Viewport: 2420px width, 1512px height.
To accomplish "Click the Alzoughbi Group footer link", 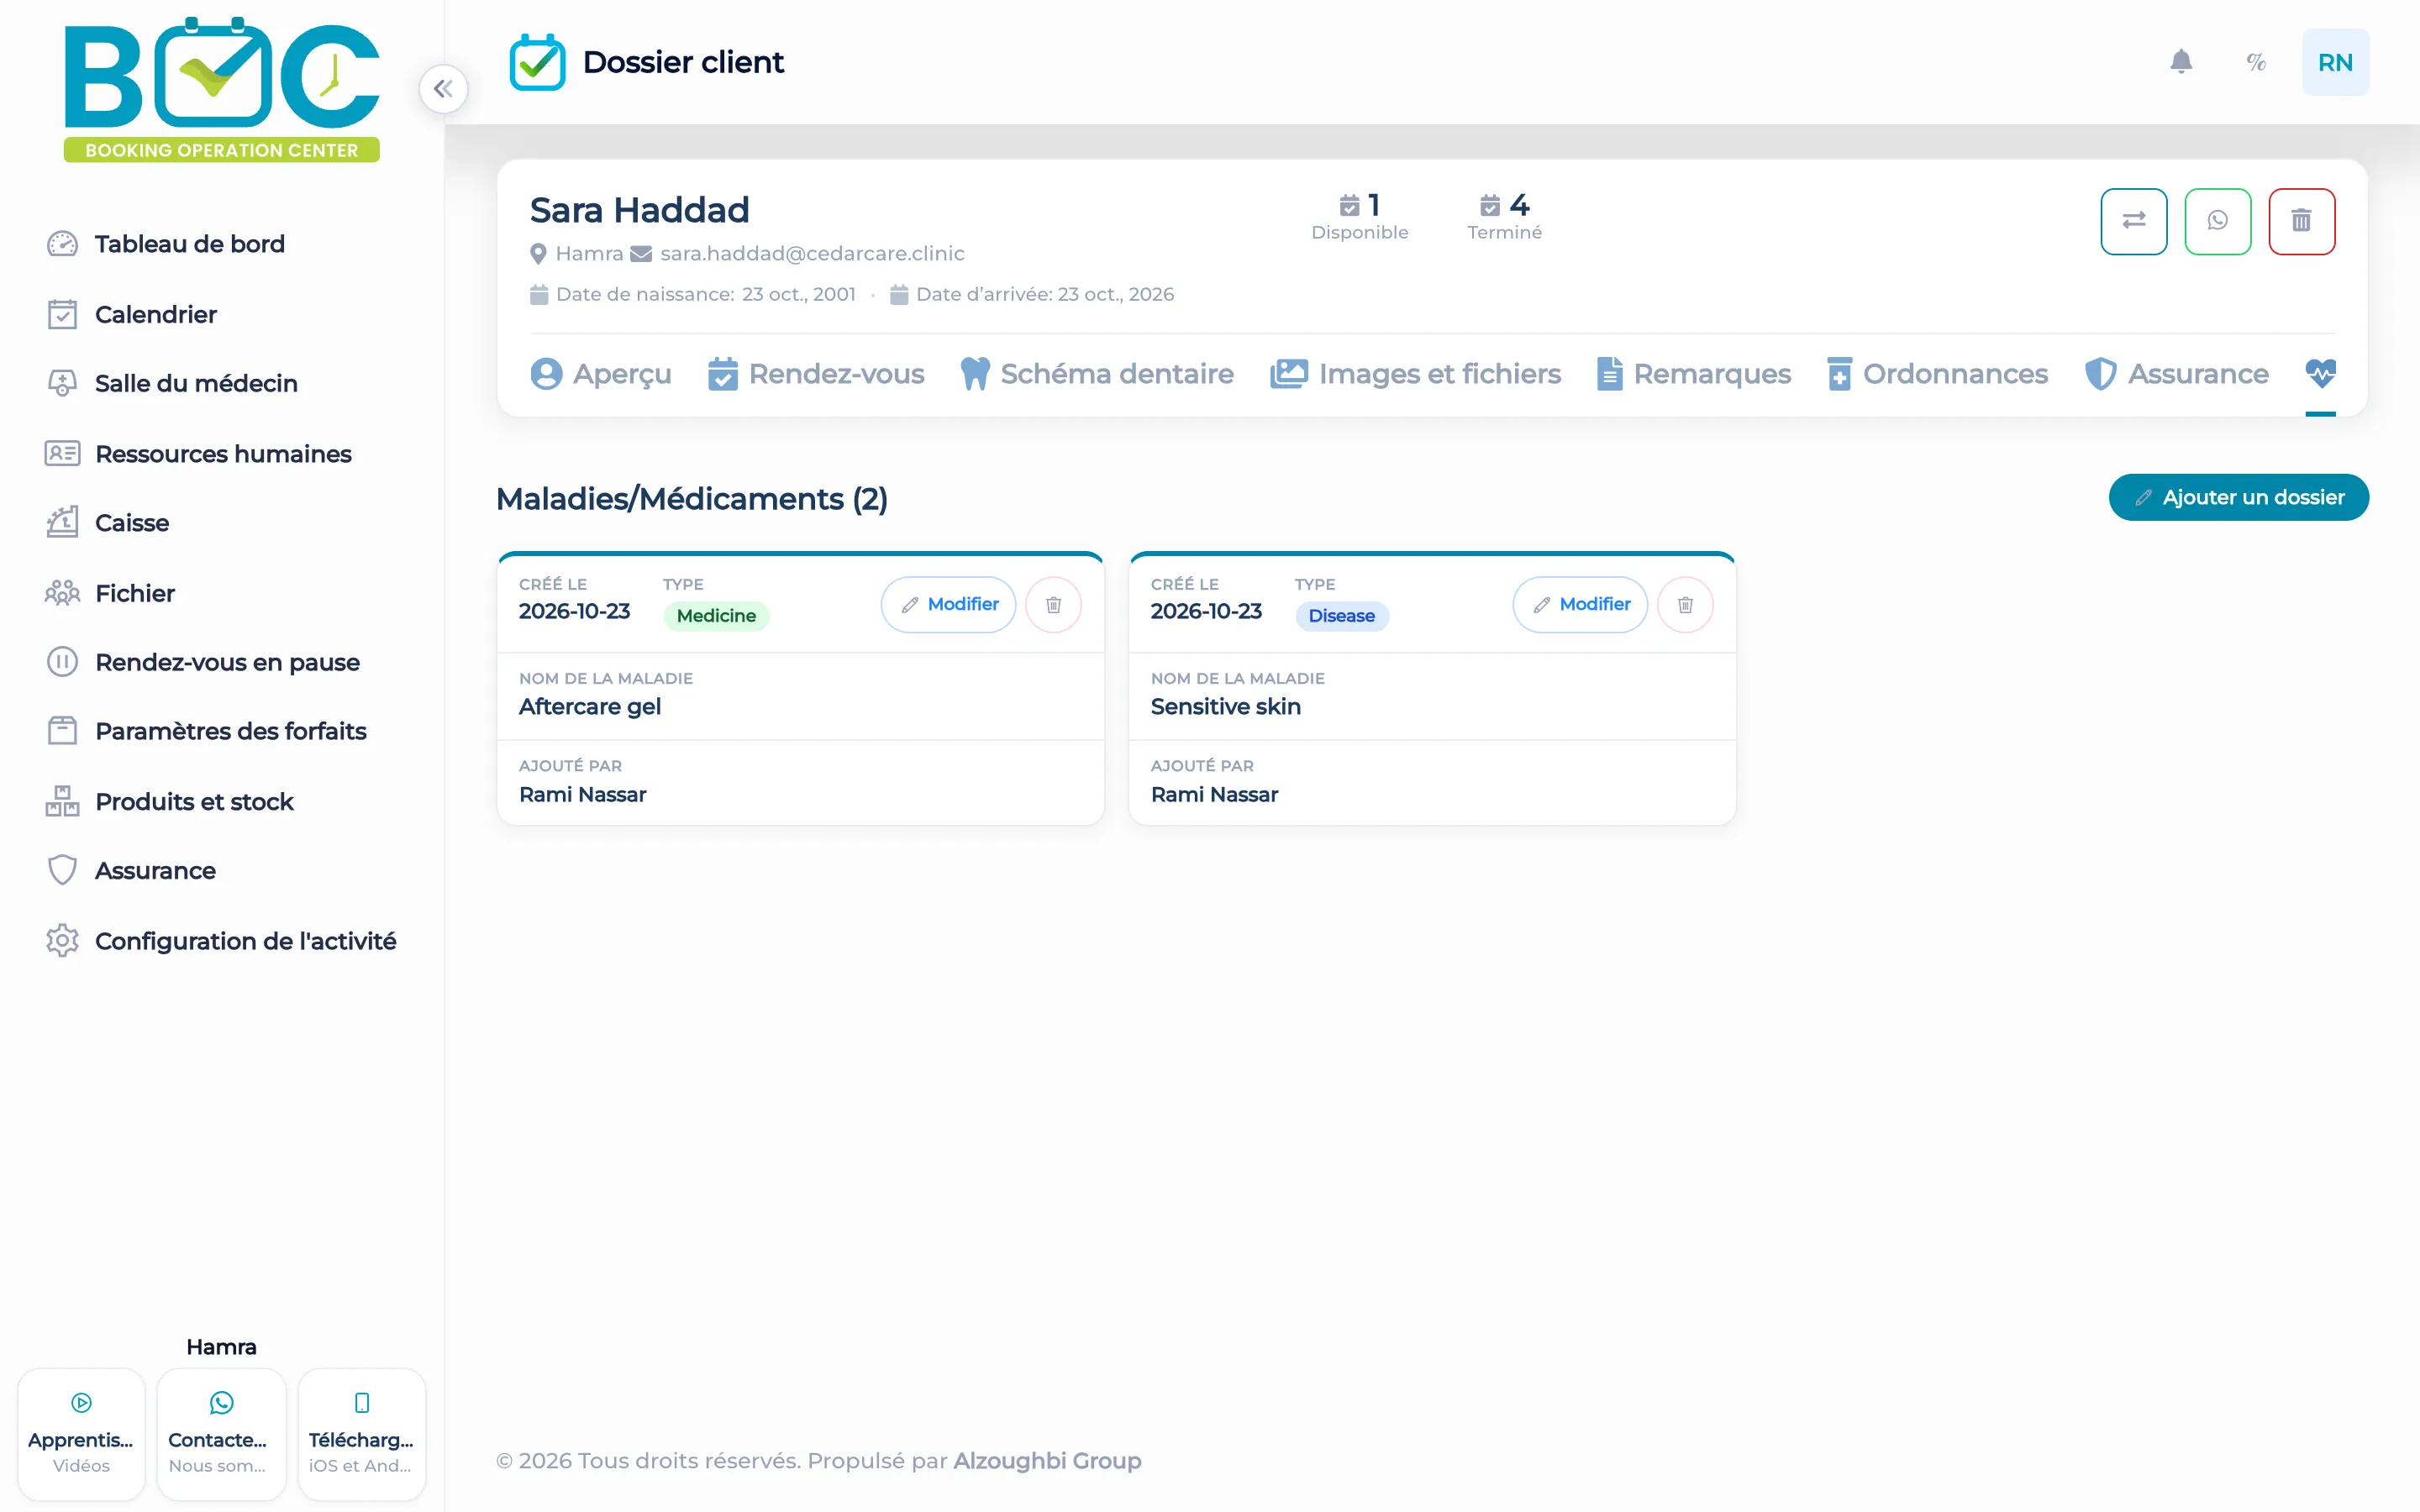I will (1047, 1461).
